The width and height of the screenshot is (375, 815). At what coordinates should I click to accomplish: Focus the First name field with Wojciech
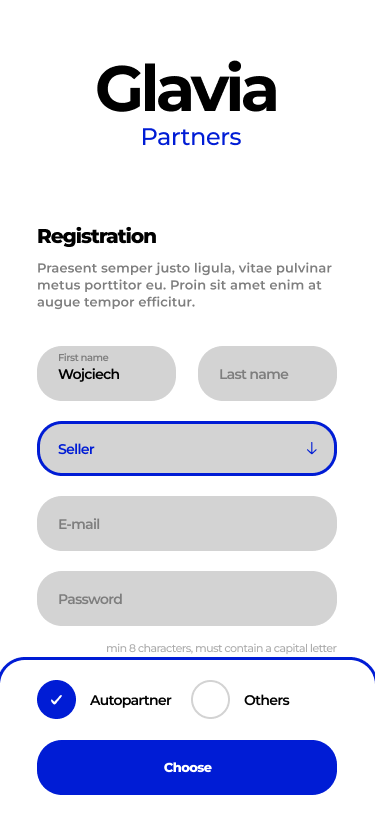pyautogui.click(x=106, y=373)
